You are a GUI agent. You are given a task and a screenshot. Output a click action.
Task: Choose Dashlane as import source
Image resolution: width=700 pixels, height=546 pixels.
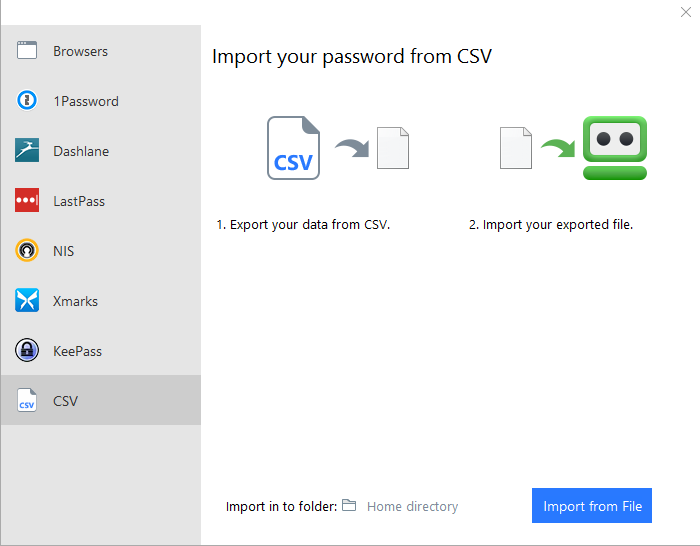pyautogui.click(x=101, y=150)
